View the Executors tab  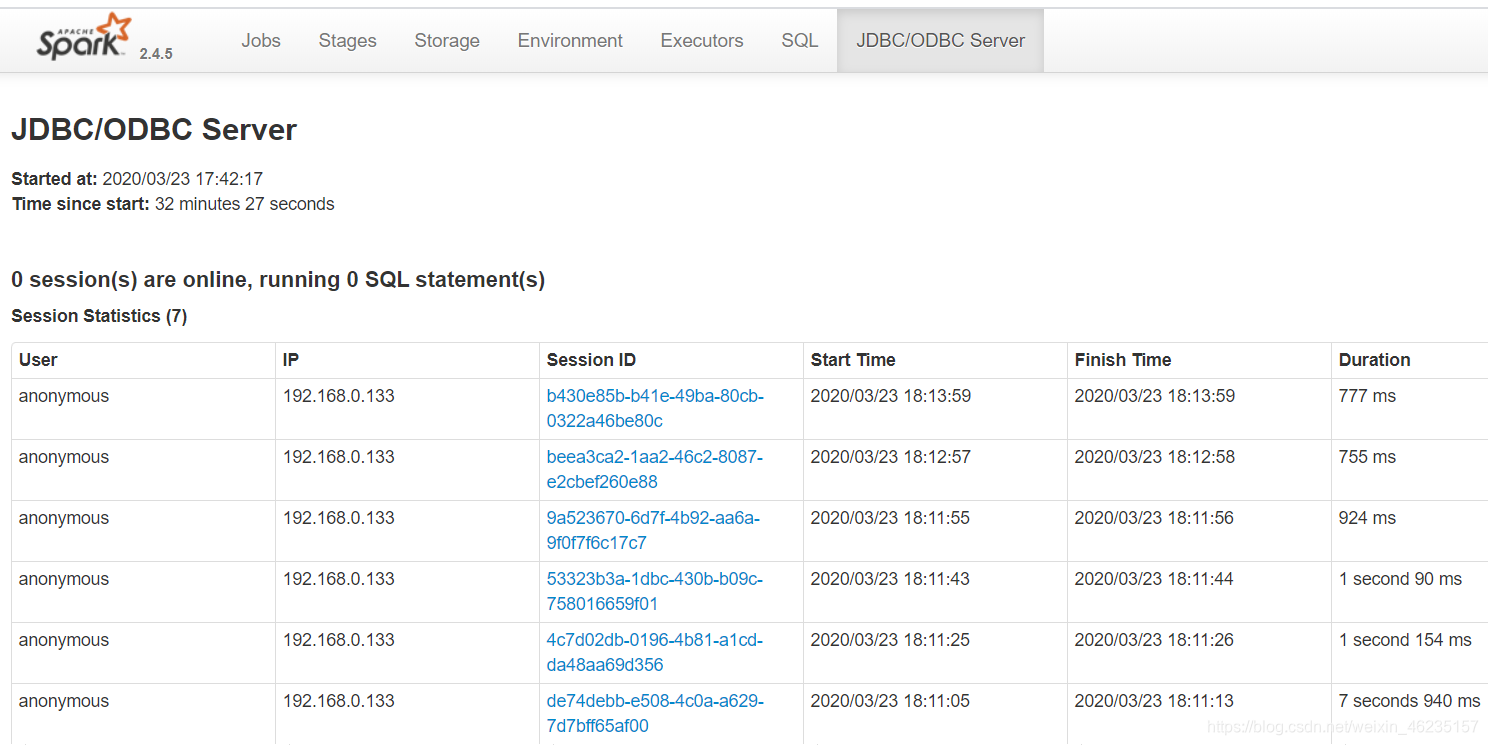pos(702,41)
